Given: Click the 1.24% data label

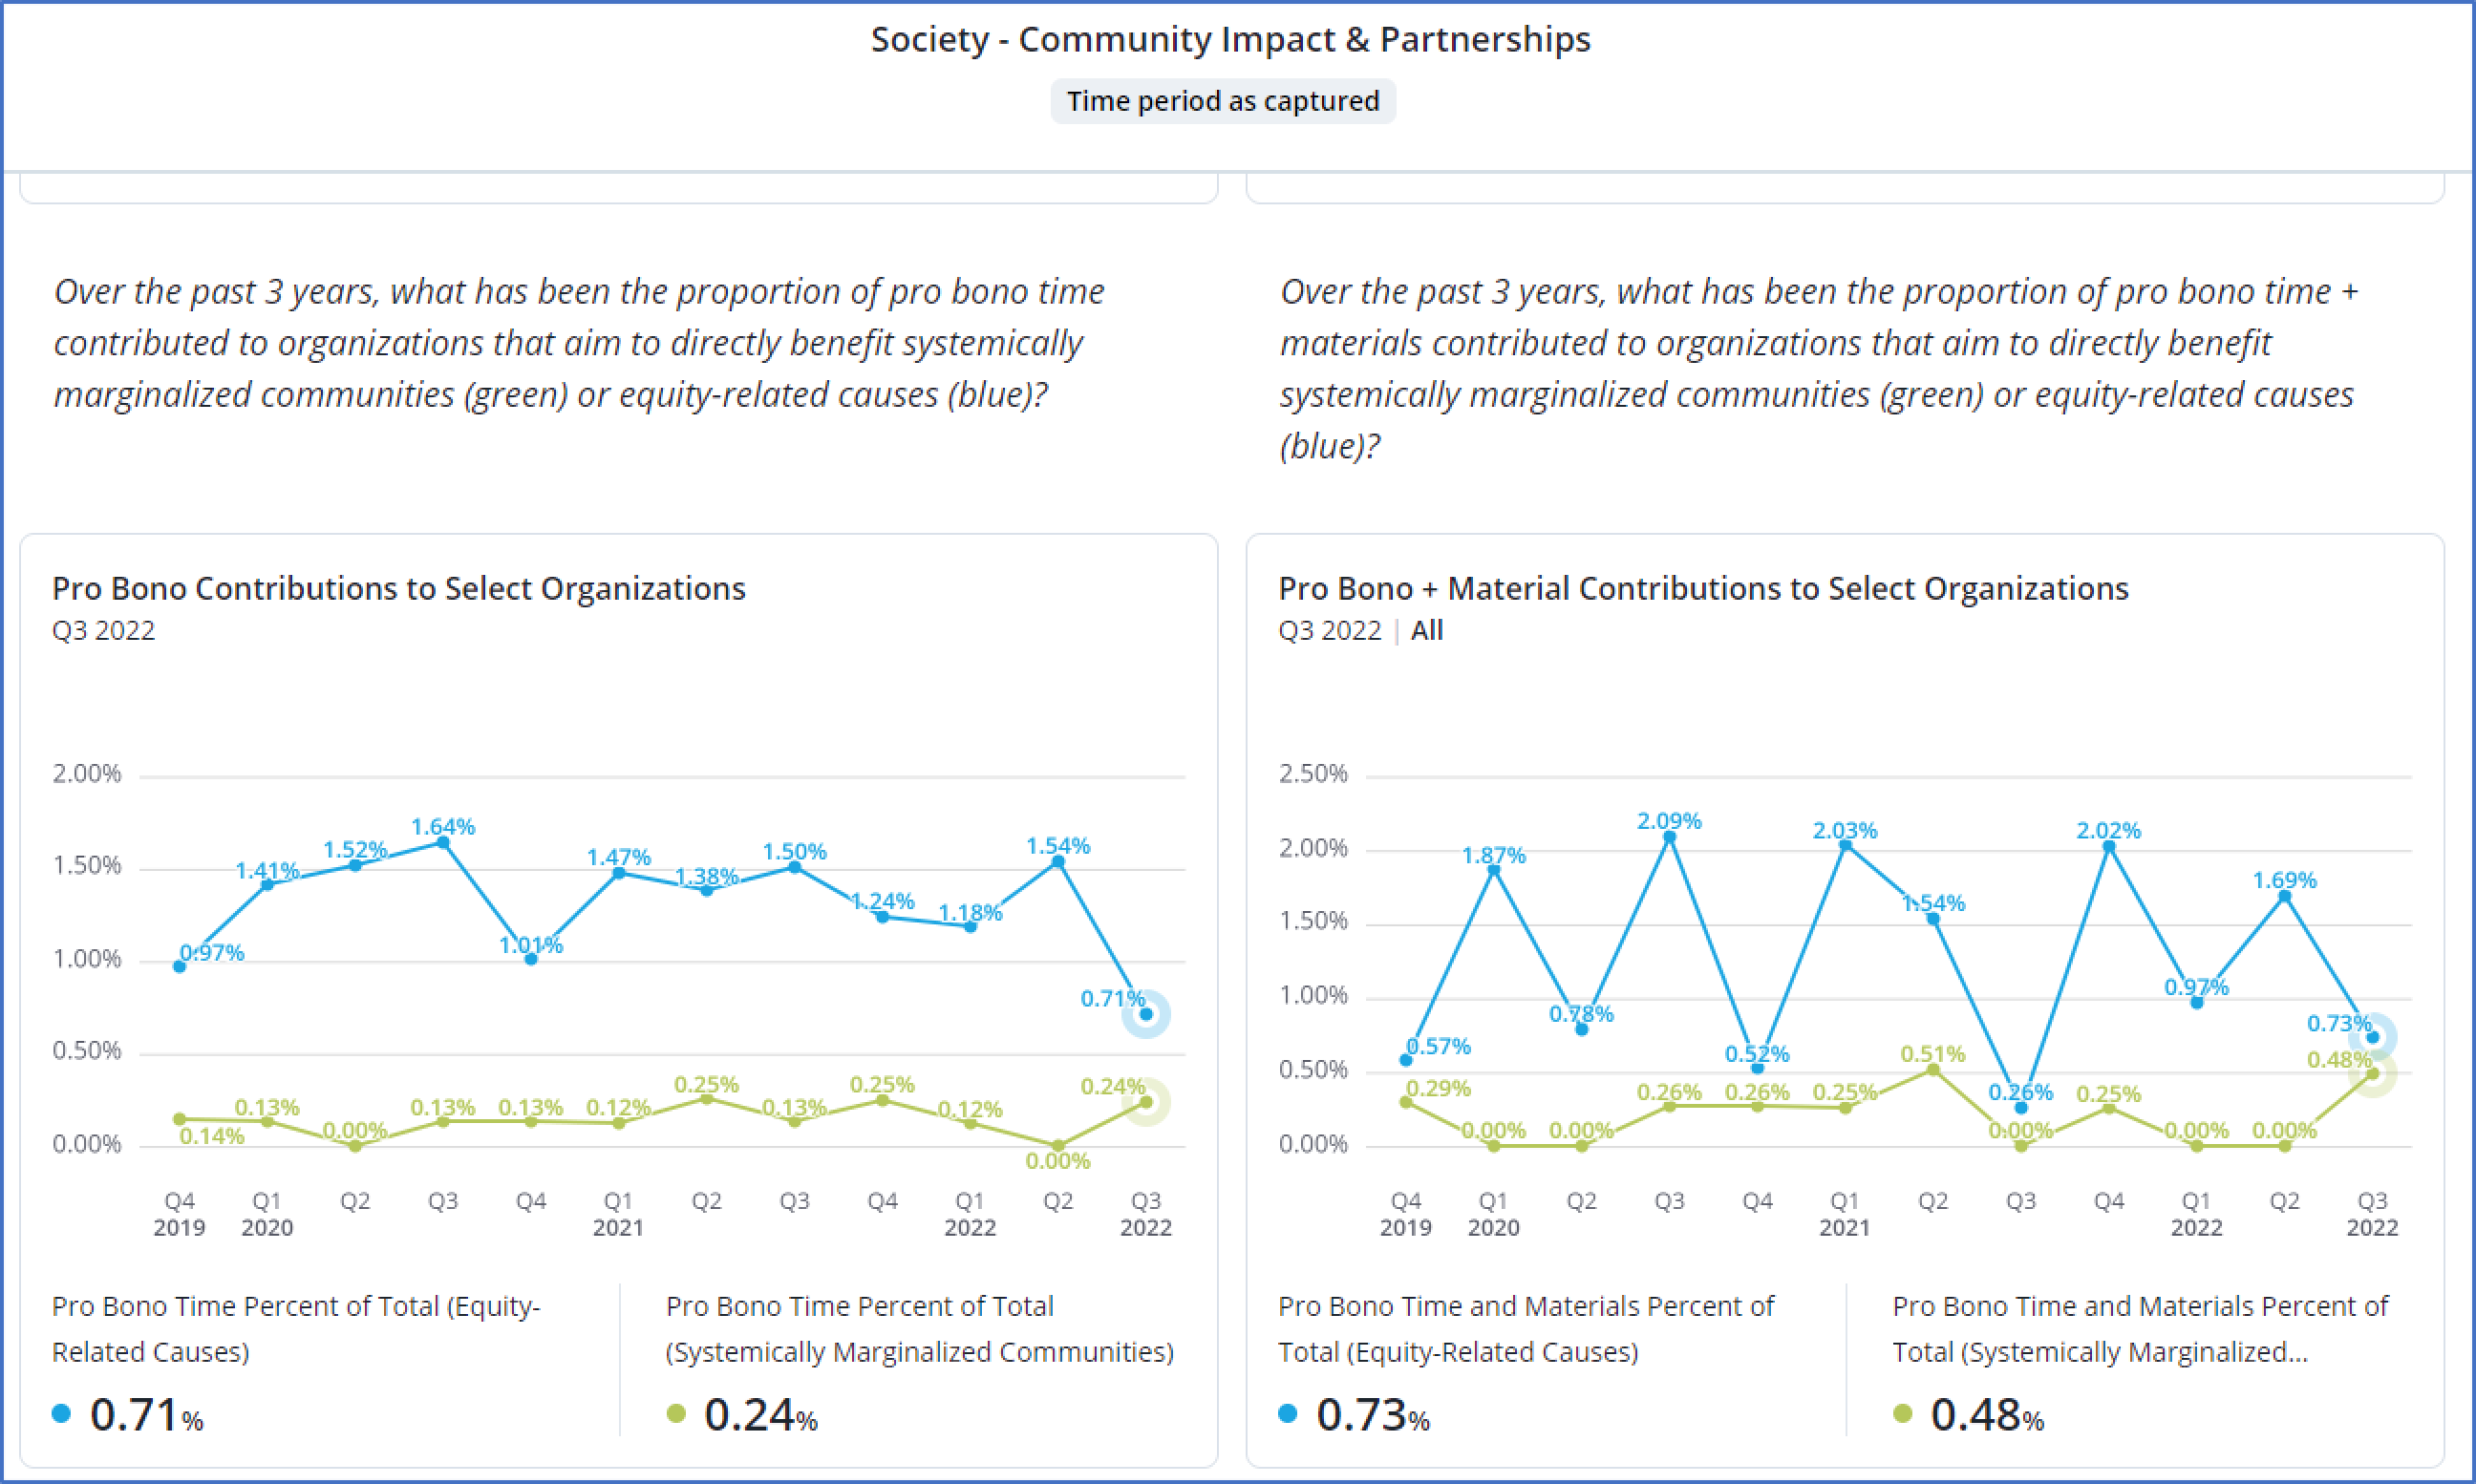Looking at the screenshot, I should 882,901.
